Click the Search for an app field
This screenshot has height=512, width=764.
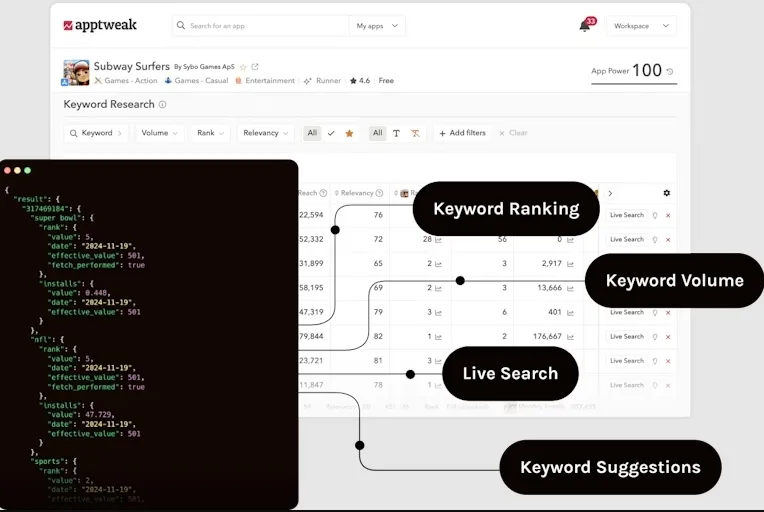[261, 26]
